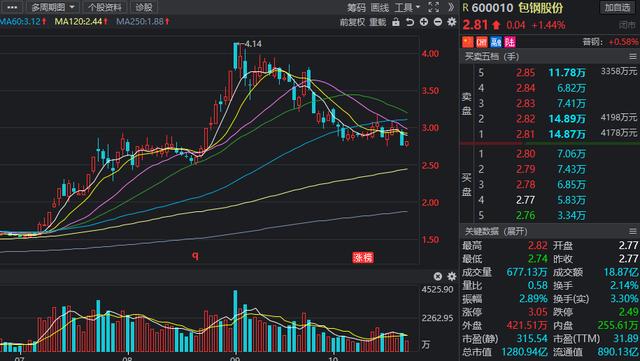Click the stock name 包钢股份
The height and width of the screenshot is (361, 640).
541,8
